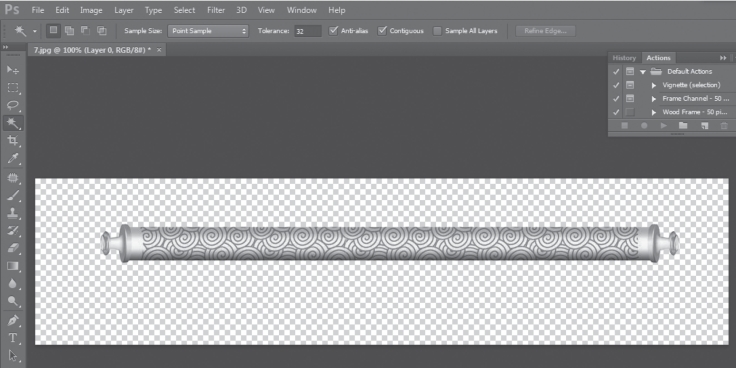Click the Refine Edge button
Screen dimensions: 736x368
tap(545, 31)
